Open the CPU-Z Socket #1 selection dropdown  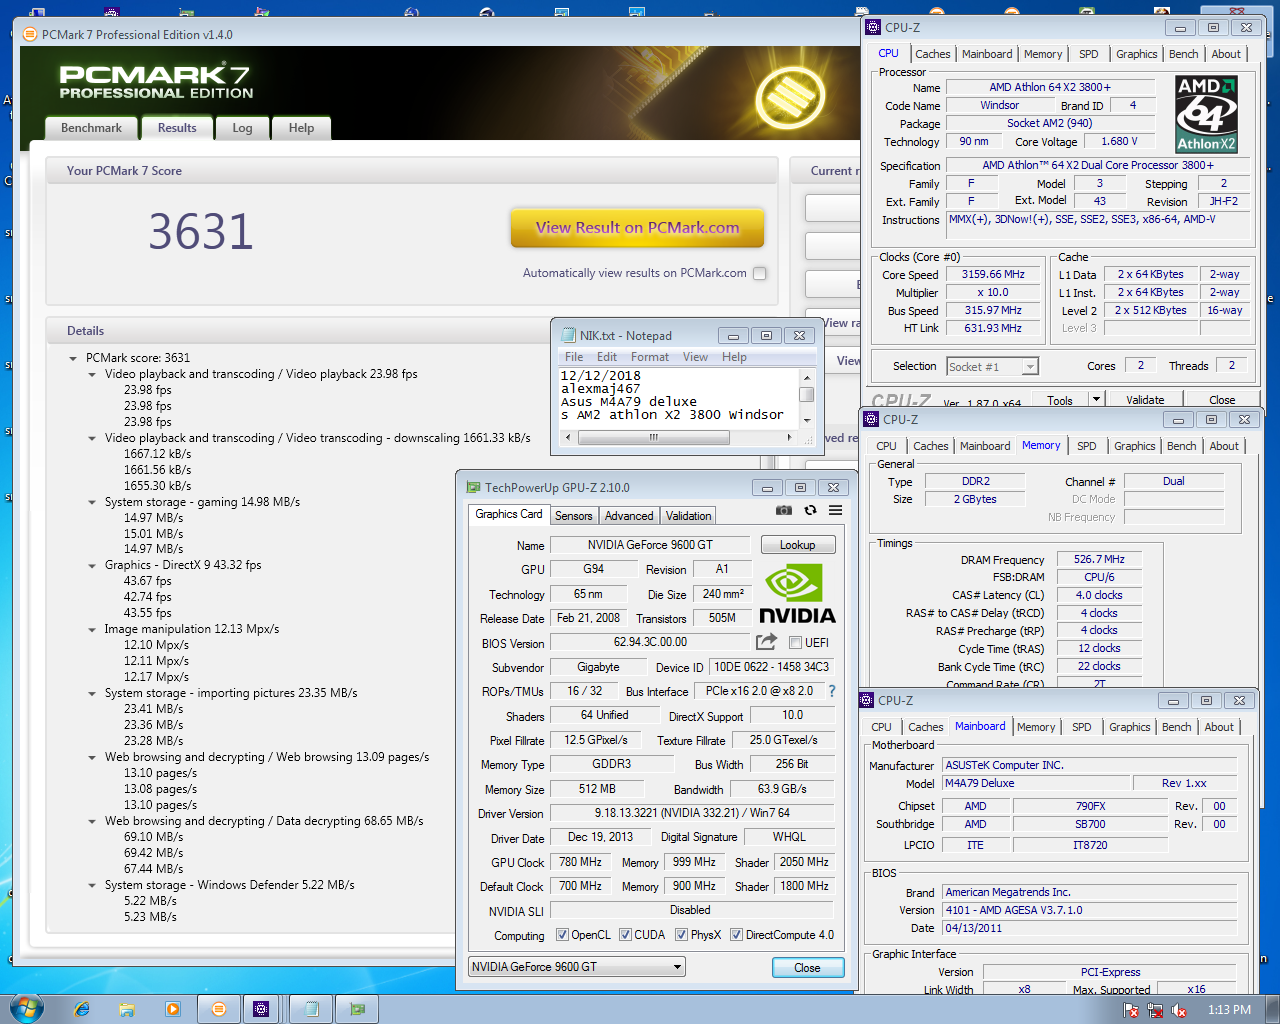(992, 367)
